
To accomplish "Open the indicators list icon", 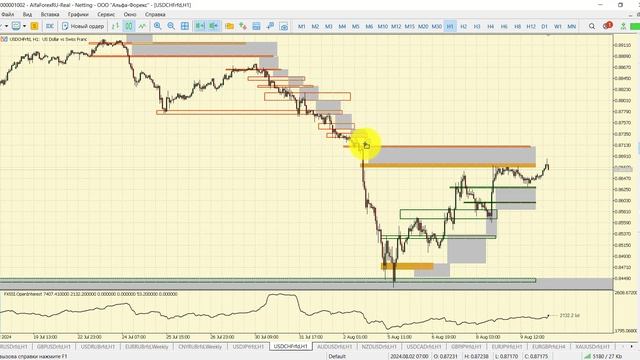I will coord(243,26).
